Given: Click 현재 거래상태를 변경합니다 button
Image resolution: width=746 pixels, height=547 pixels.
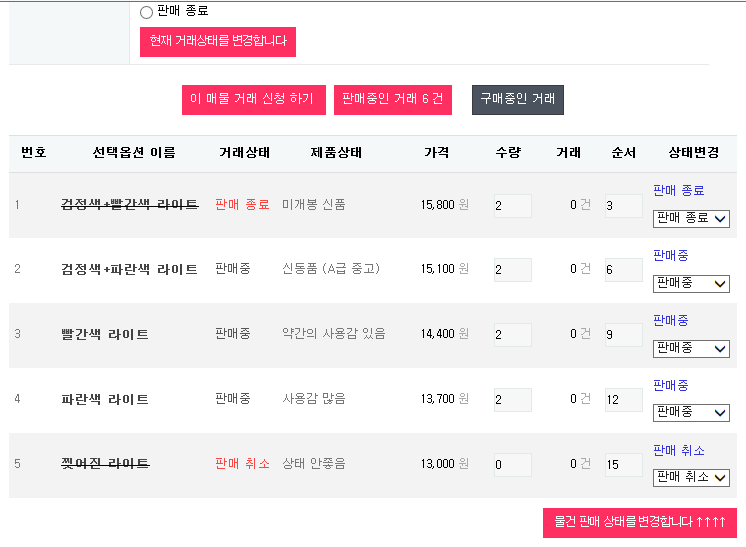Looking at the screenshot, I should (217, 42).
